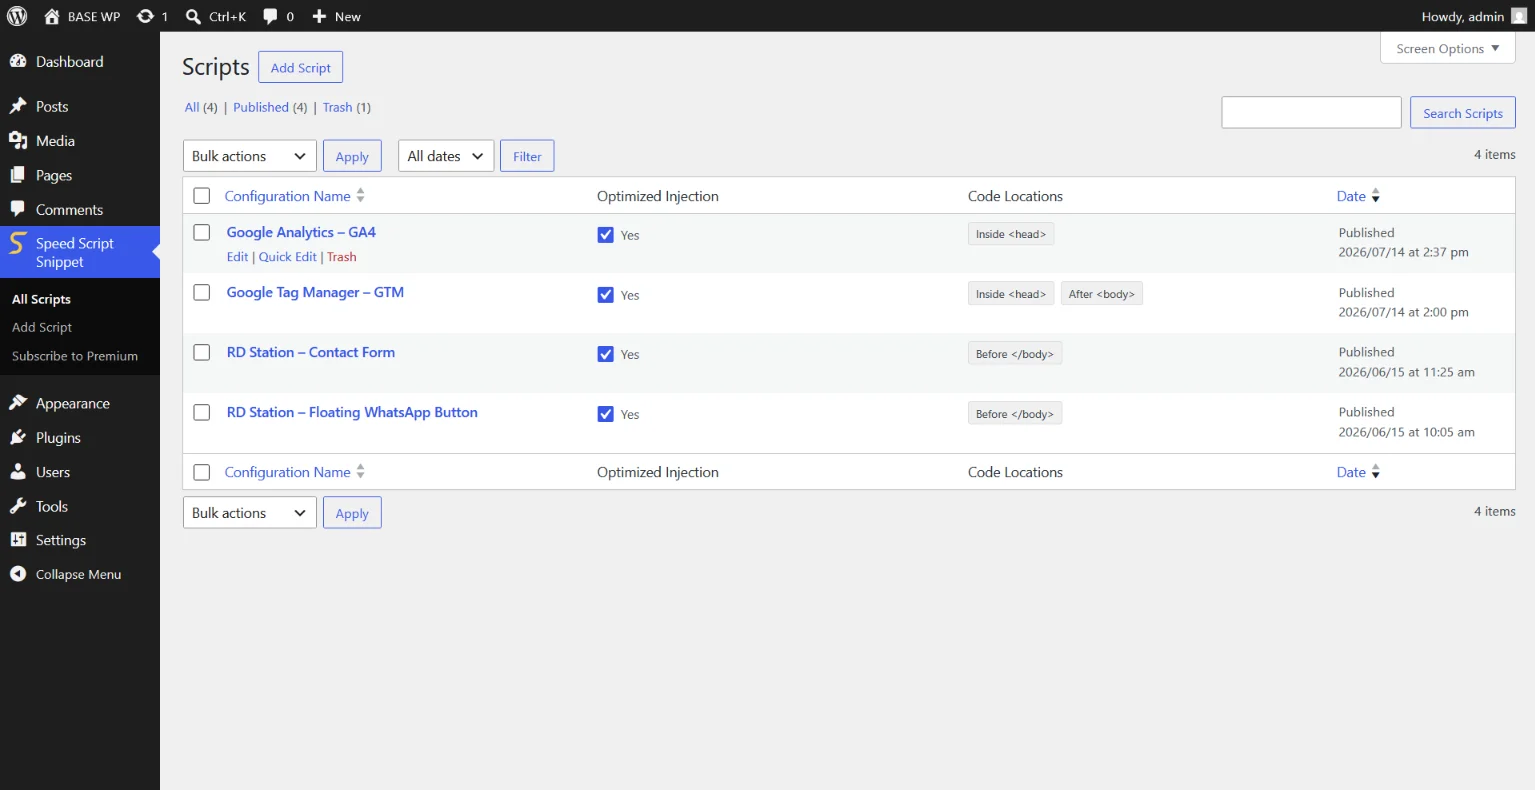The image size is (1535, 790).
Task: Open the Ctrl+K search magnifier icon
Action: pos(193,16)
